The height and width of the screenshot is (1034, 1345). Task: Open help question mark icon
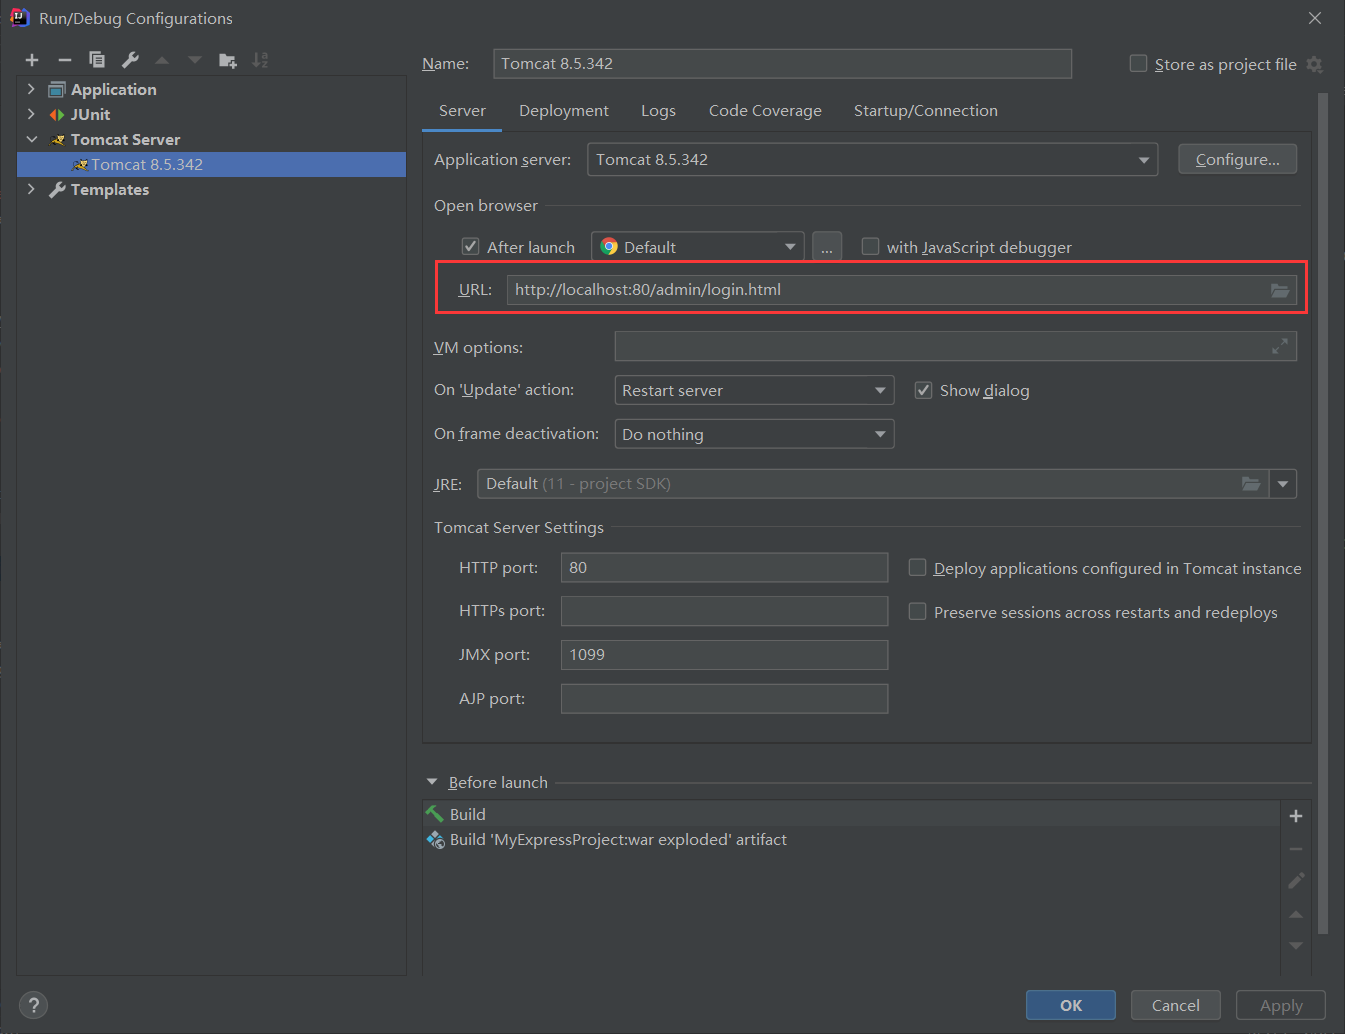pos(33,1005)
